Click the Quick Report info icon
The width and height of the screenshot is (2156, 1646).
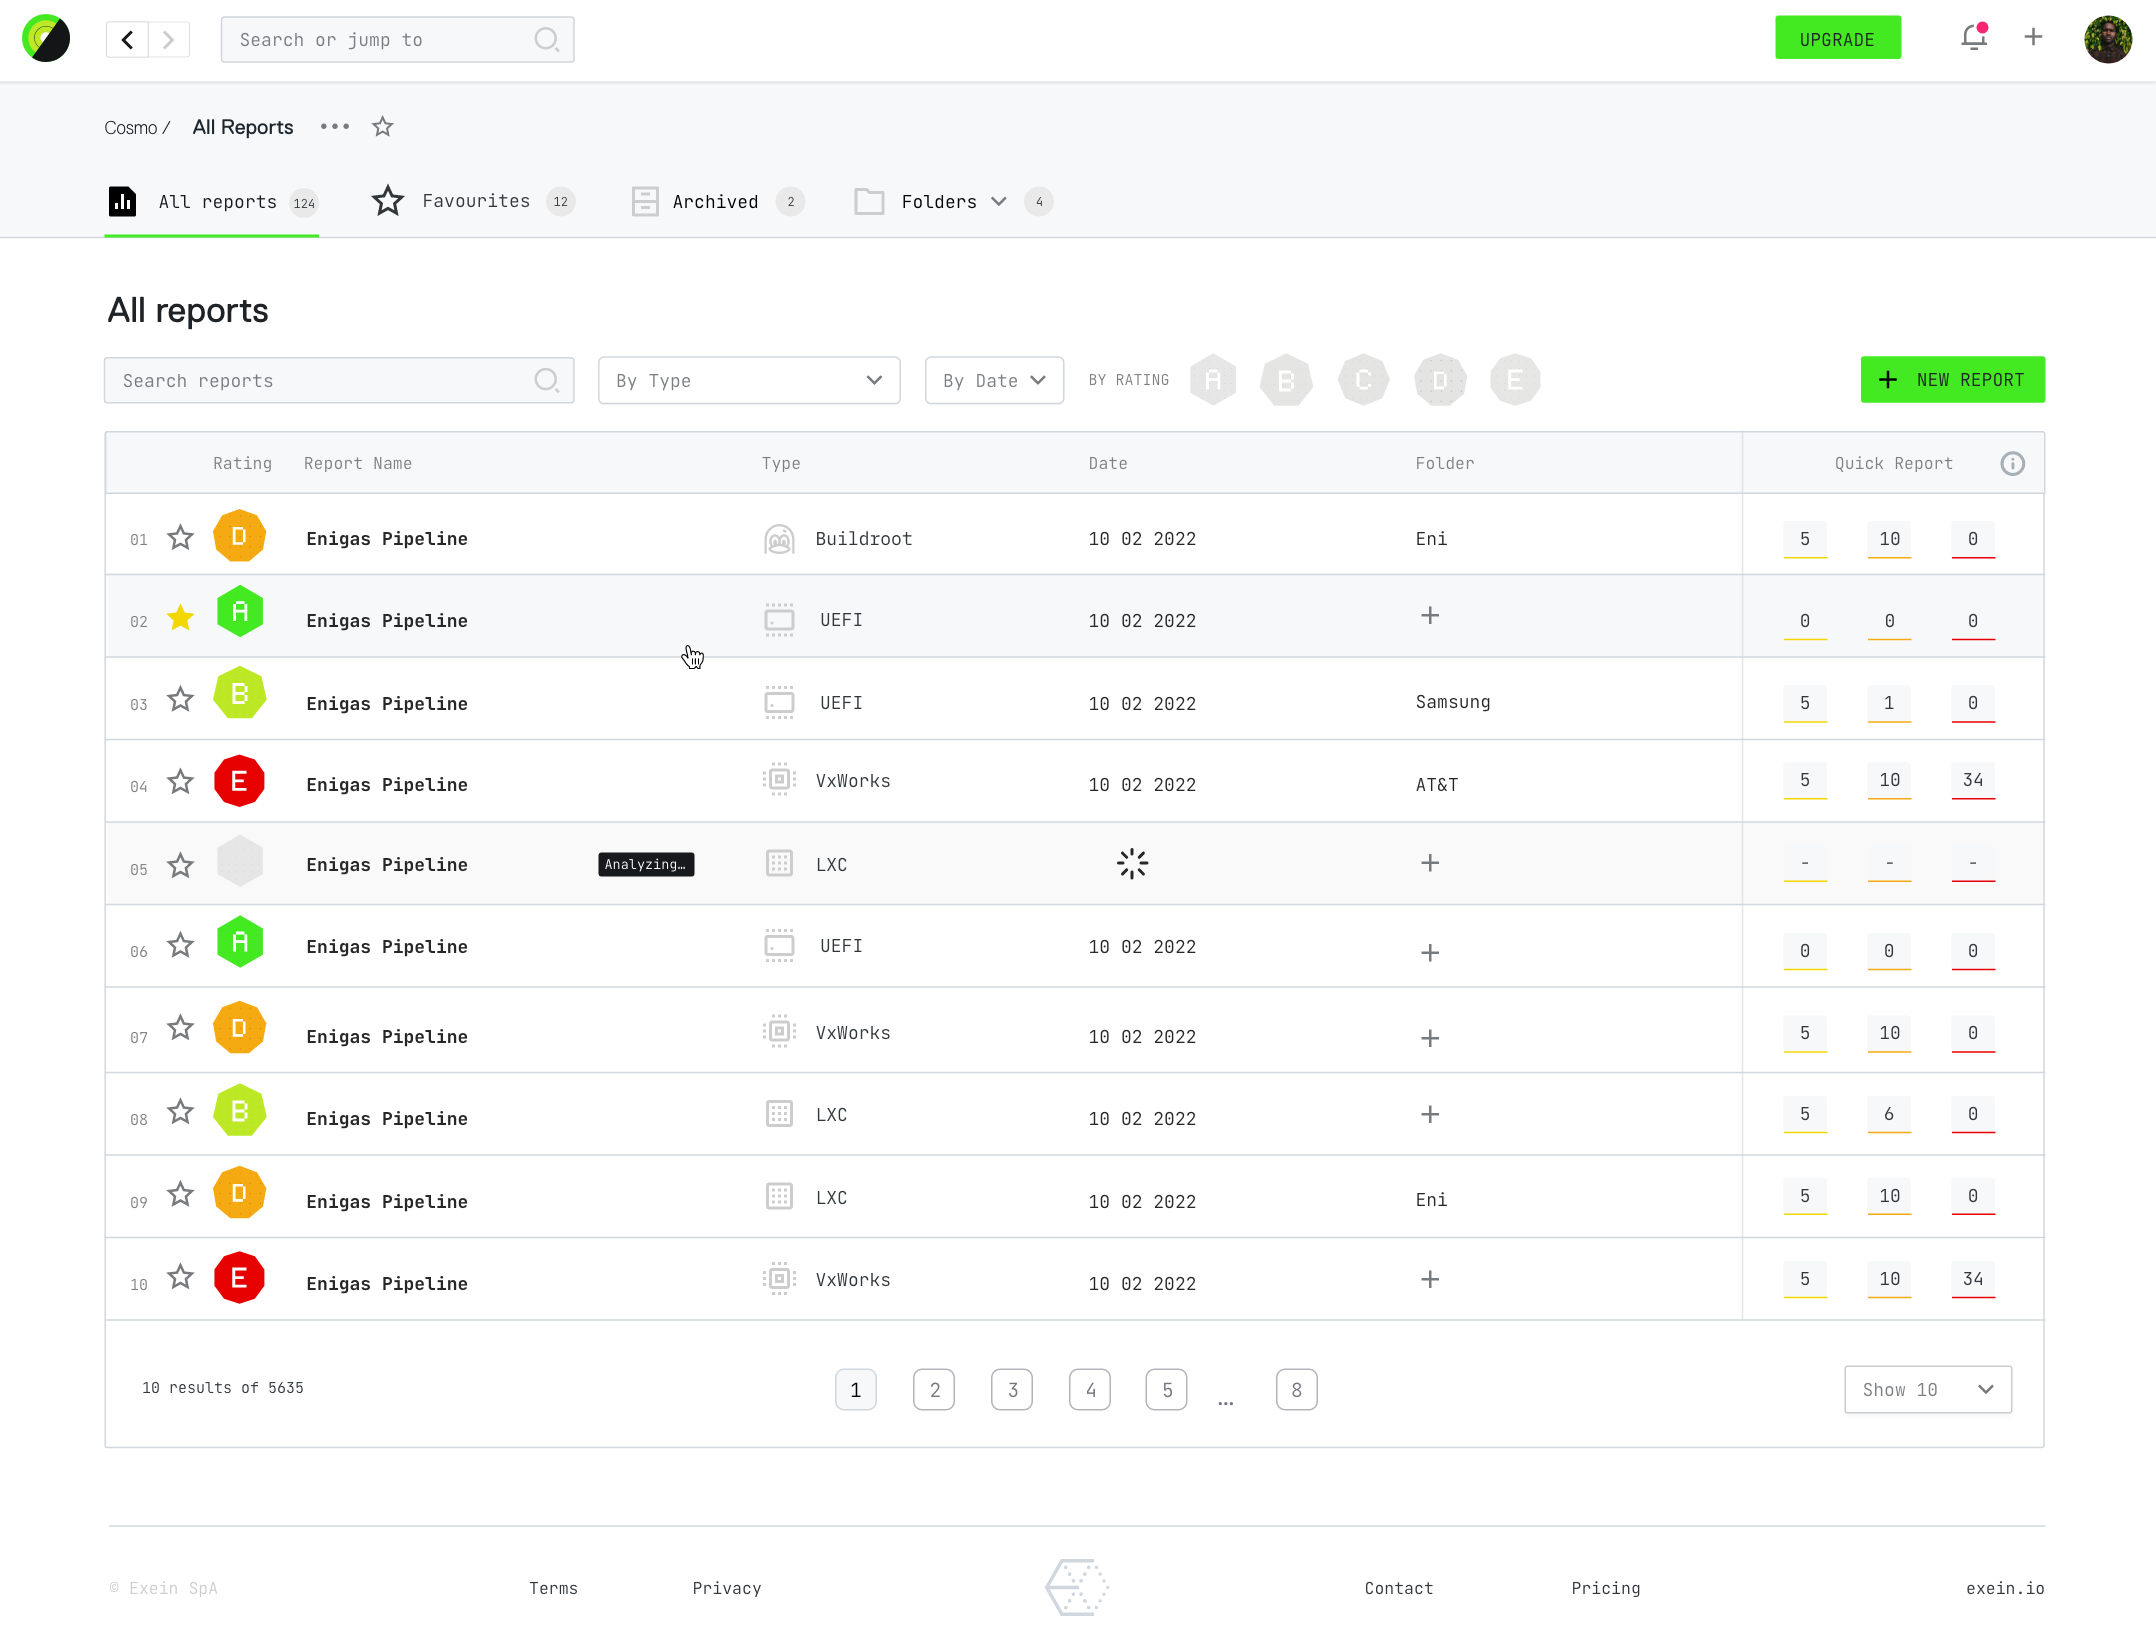coord(2012,464)
